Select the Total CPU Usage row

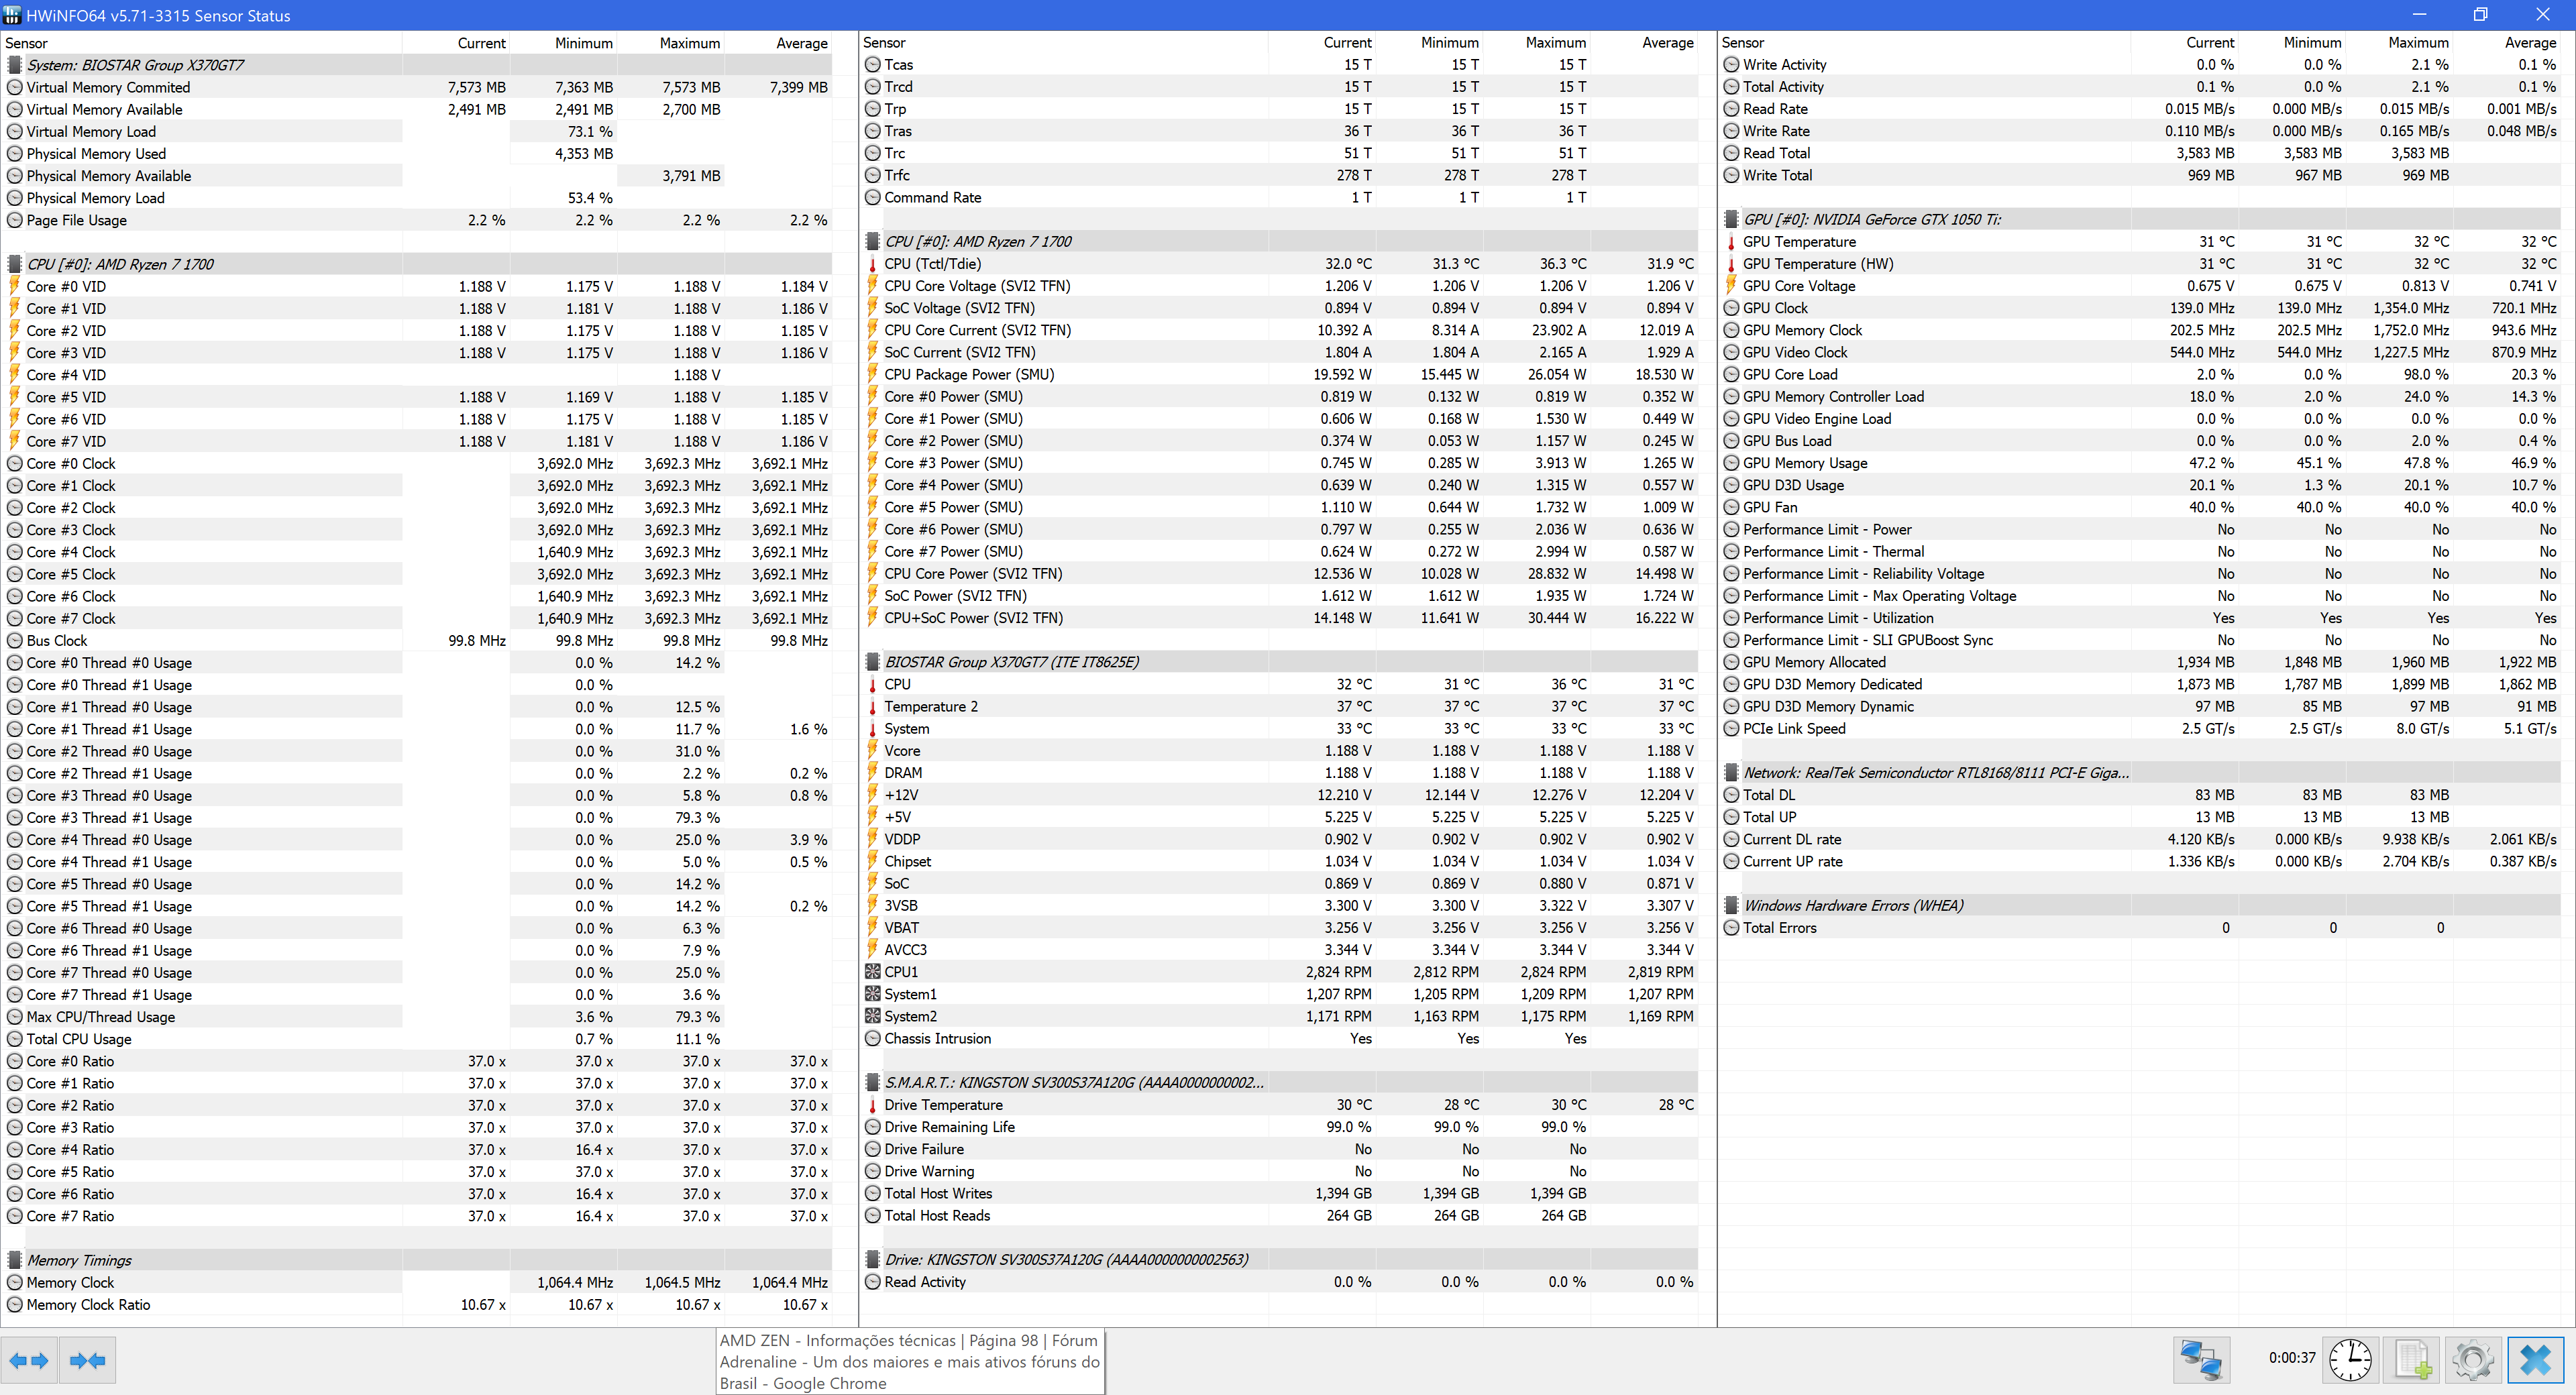[418, 1039]
